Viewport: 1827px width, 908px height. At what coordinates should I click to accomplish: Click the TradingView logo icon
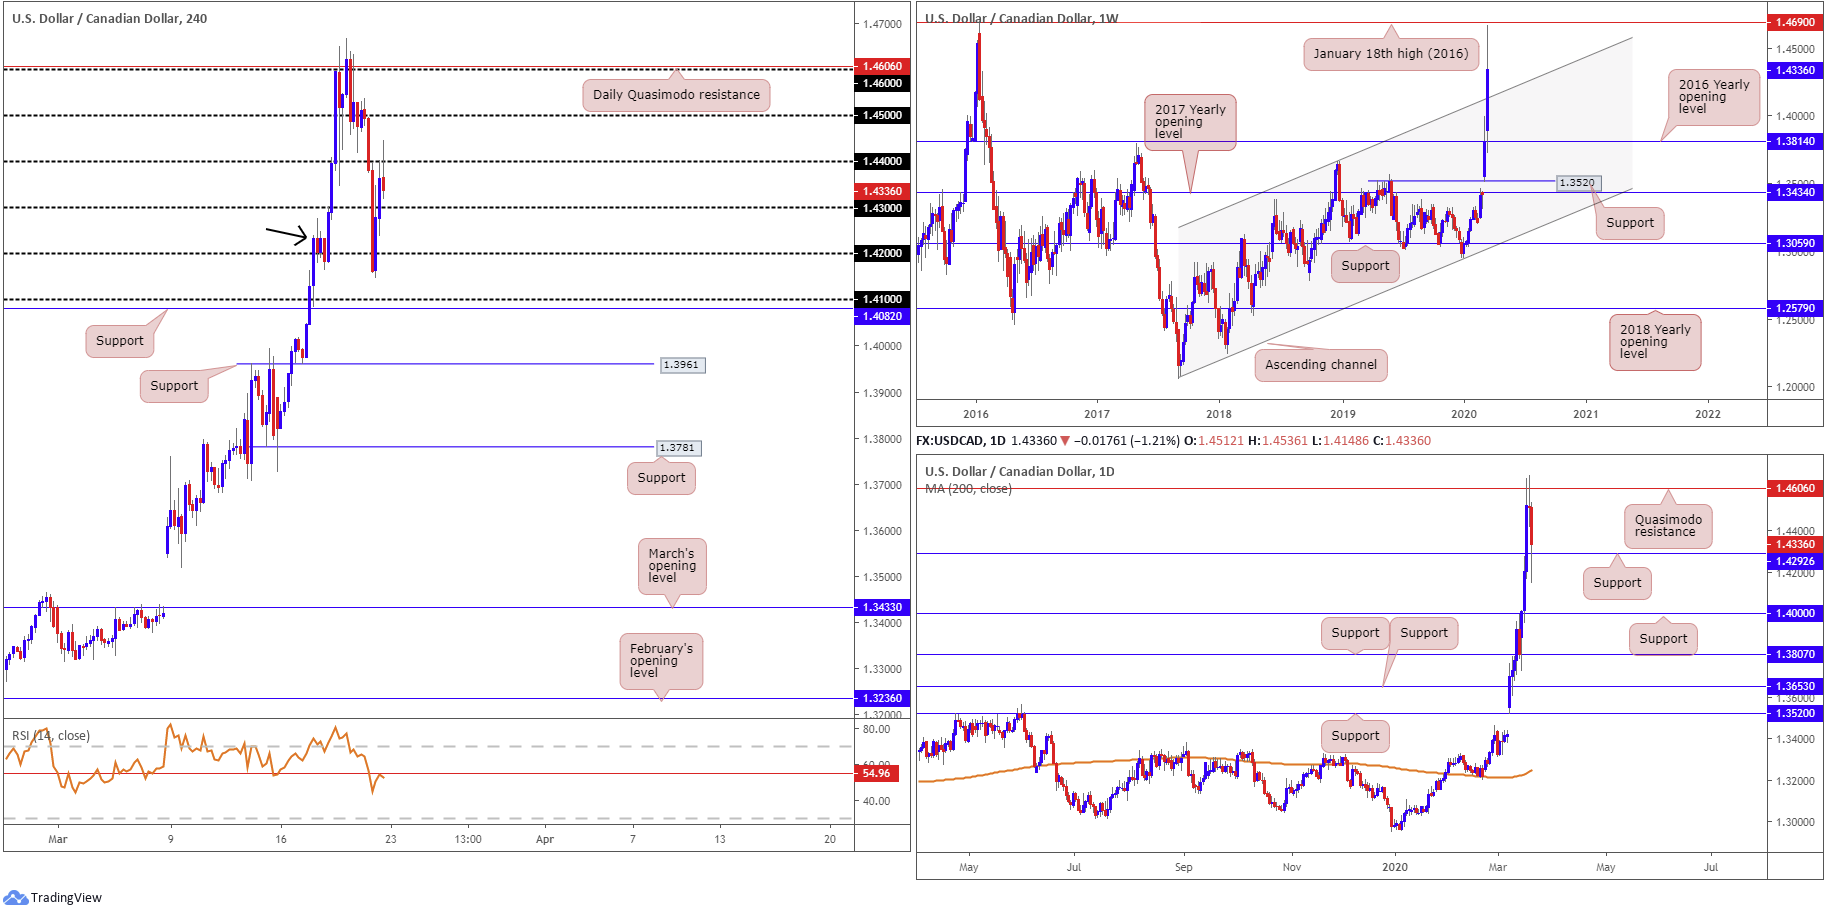point(15,897)
